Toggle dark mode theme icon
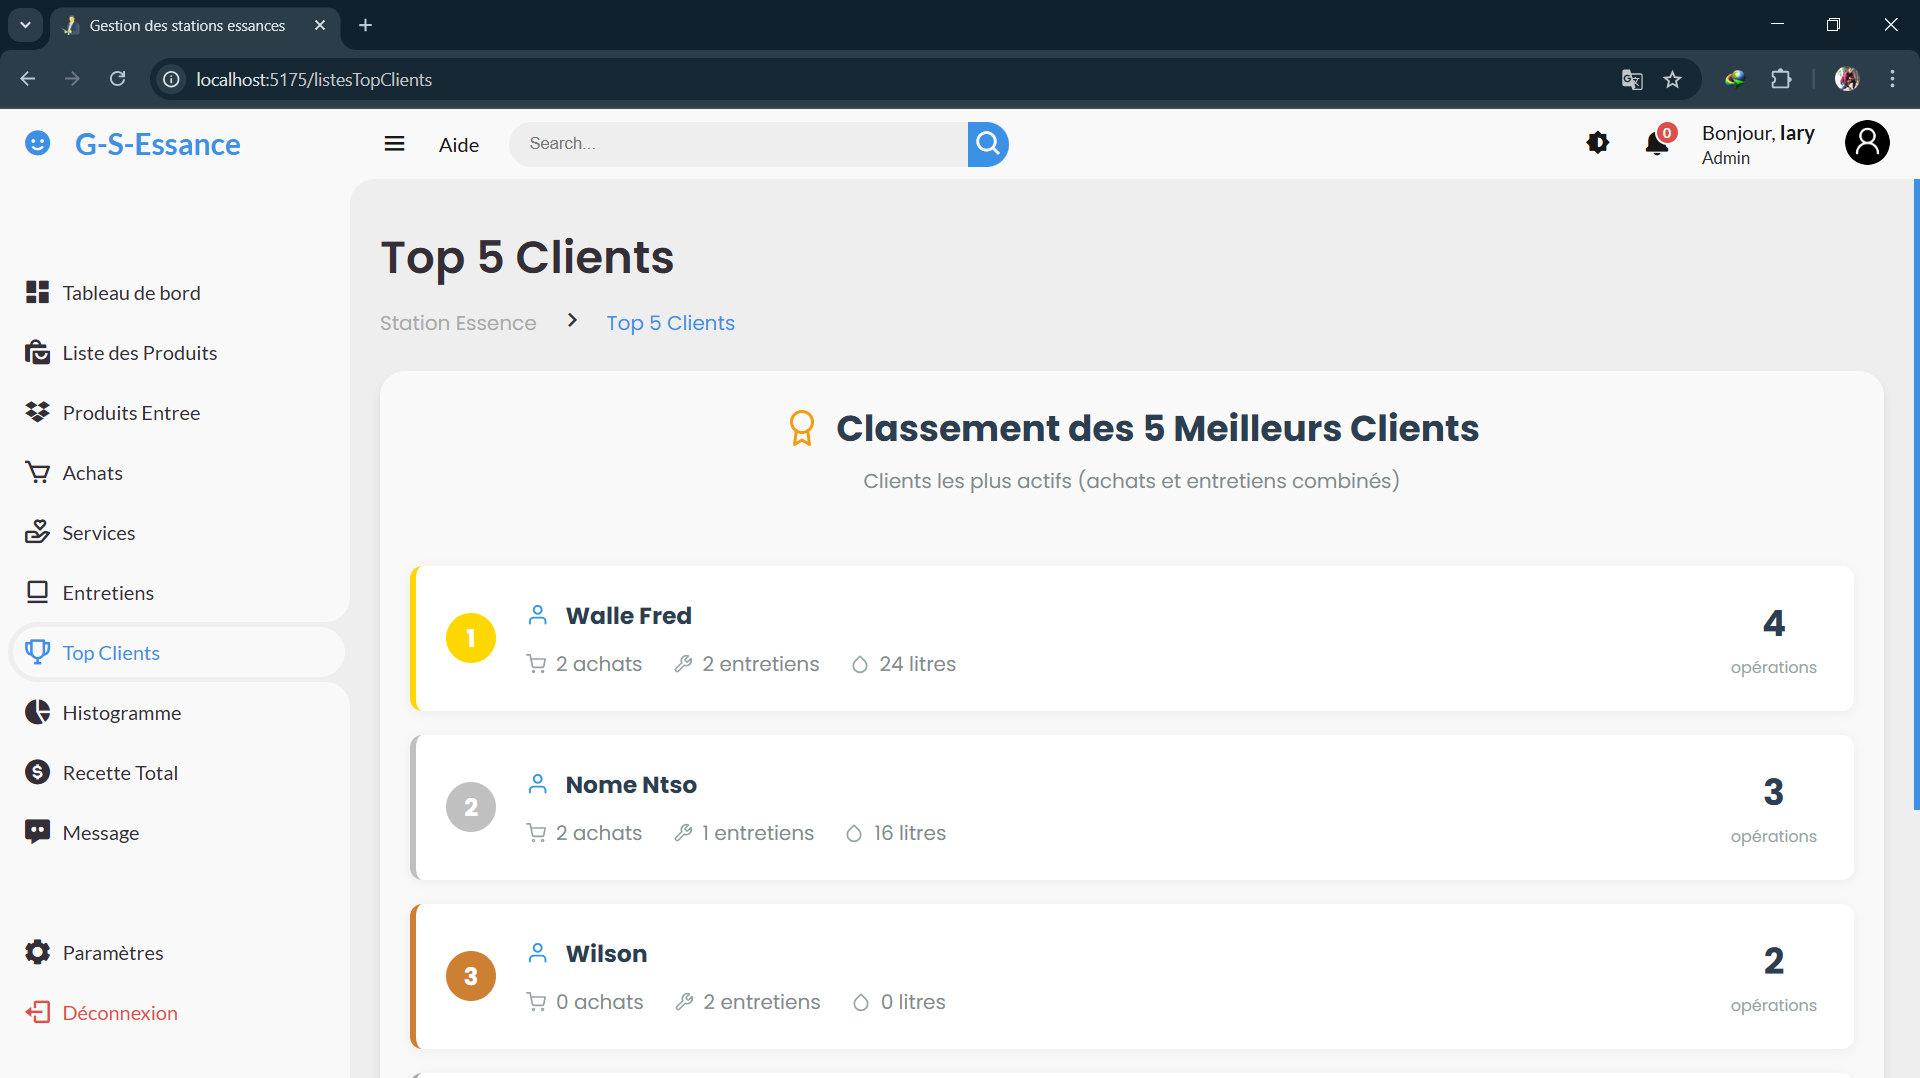The height and width of the screenshot is (1078, 1920). pos(1597,143)
